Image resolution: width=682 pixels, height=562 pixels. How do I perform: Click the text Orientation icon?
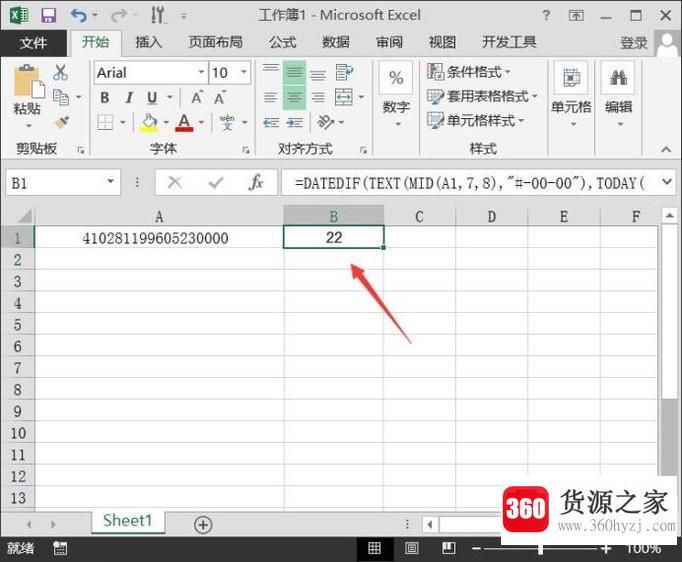[326, 122]
